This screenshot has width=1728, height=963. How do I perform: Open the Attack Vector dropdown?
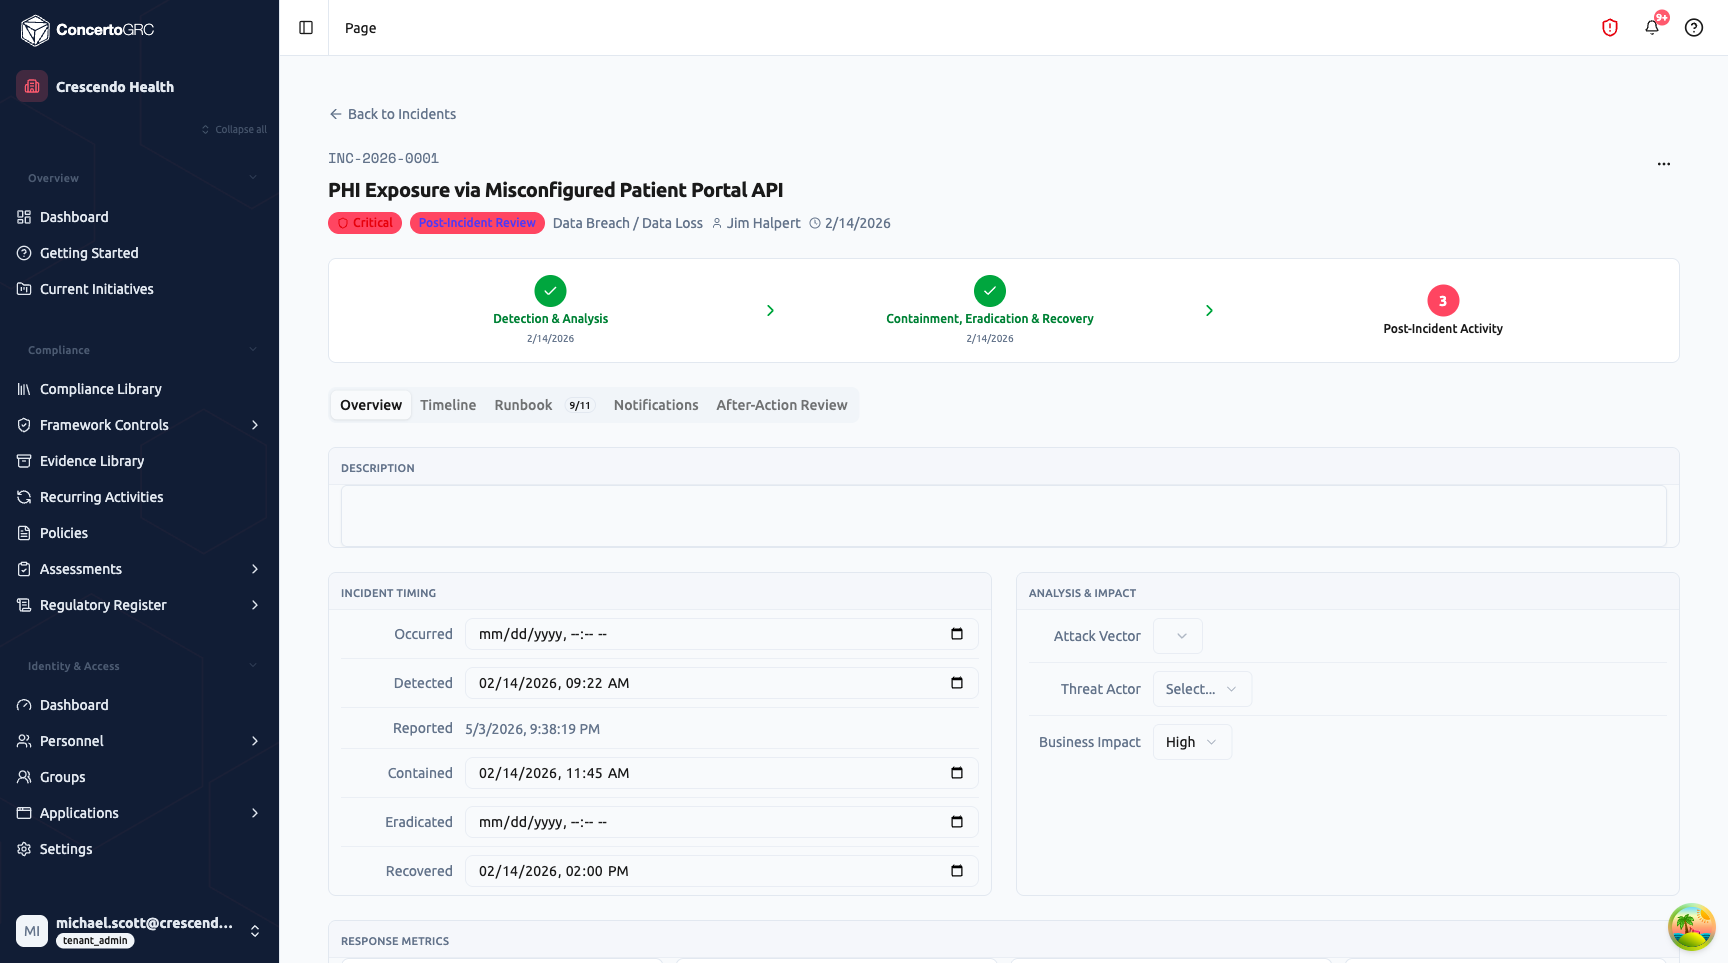pos(1178,636)
